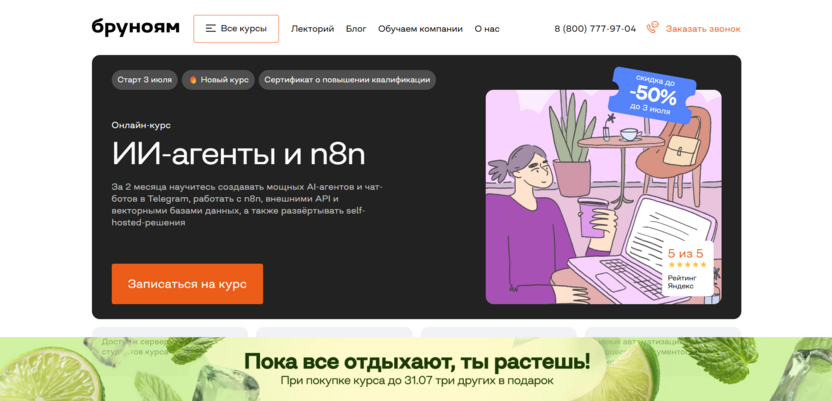Navigate to О нас

point(487,29)
